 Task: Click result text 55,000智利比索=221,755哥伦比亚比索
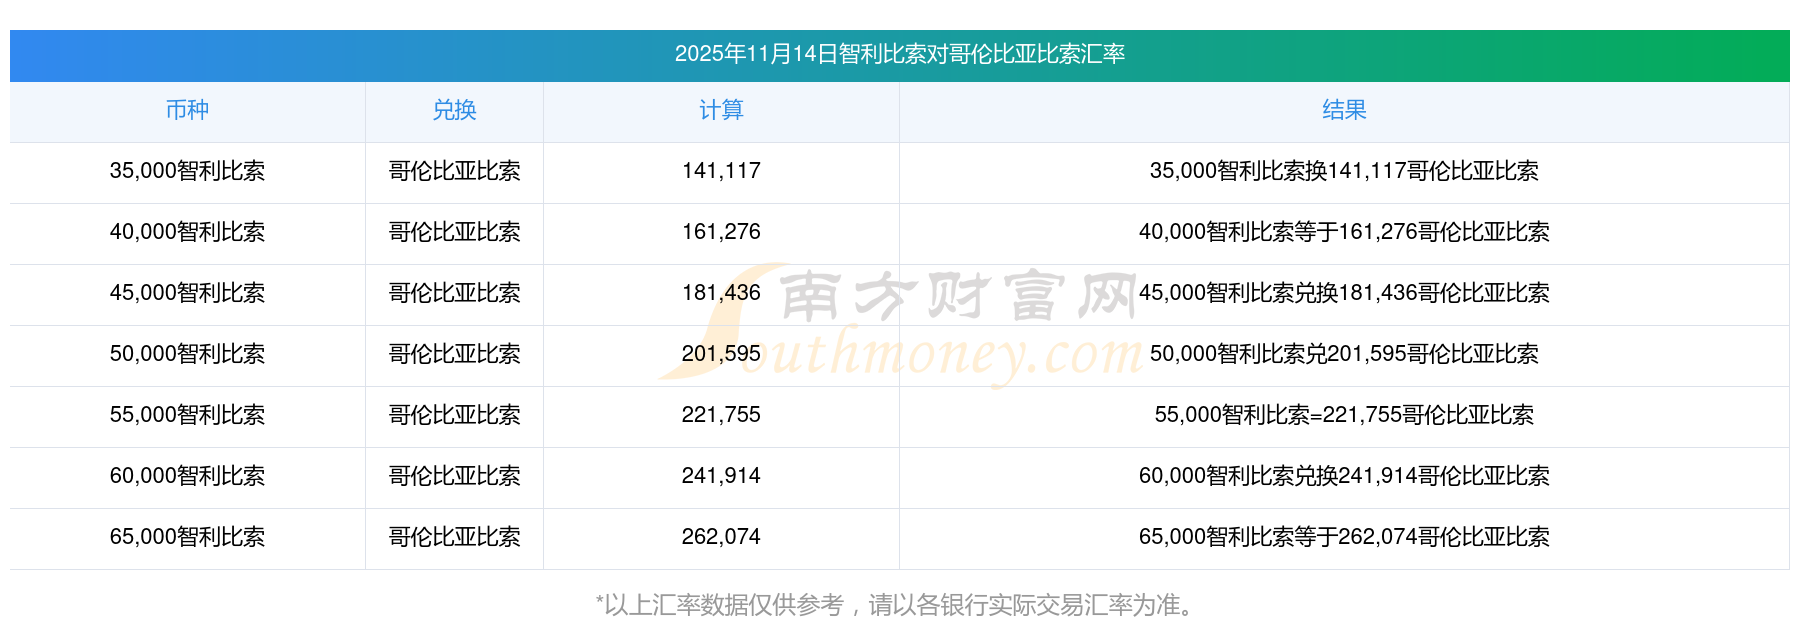(x=1344, y=415)
